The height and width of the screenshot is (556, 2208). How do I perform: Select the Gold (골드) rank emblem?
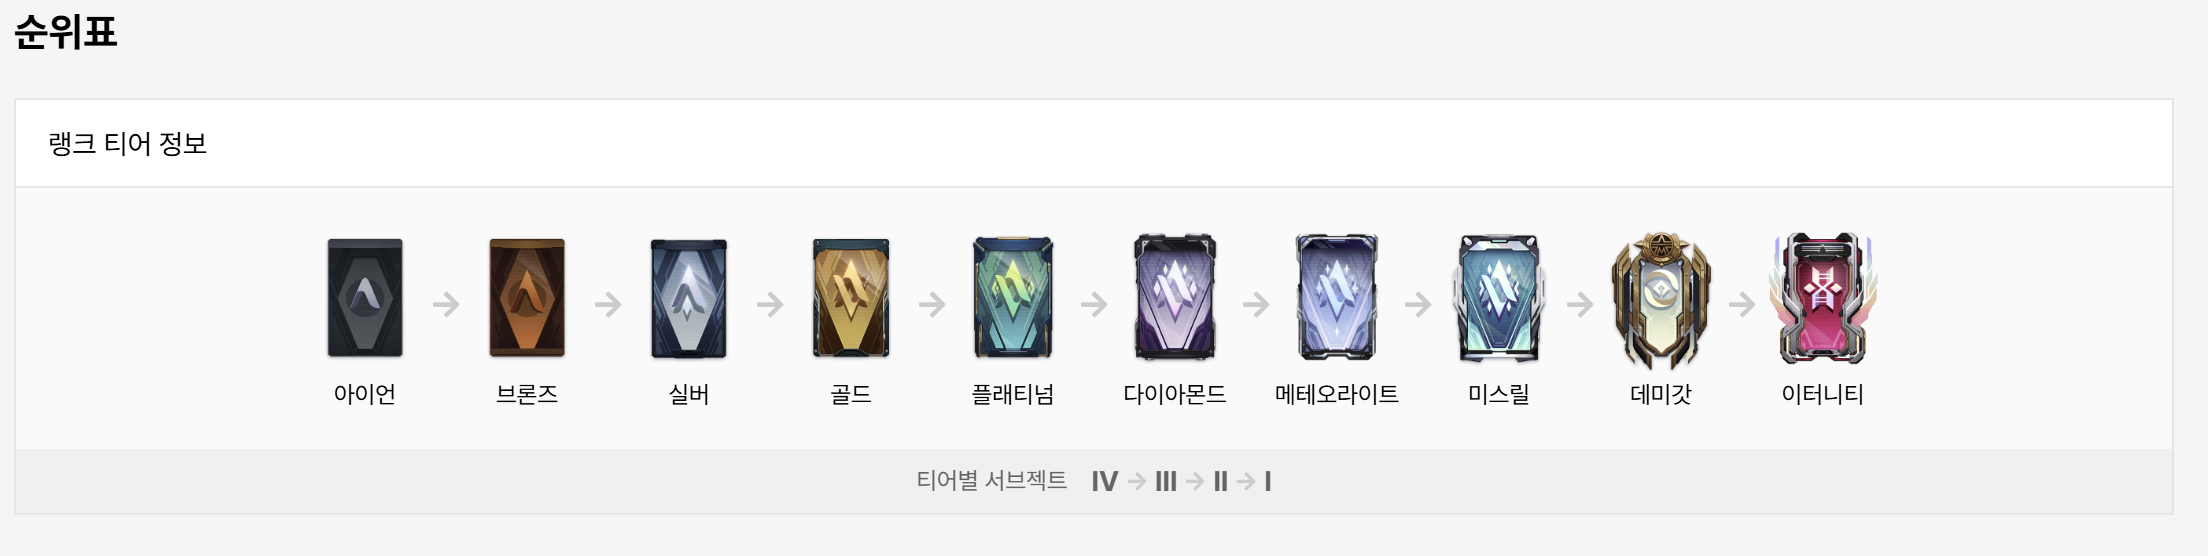coord(851,298)
